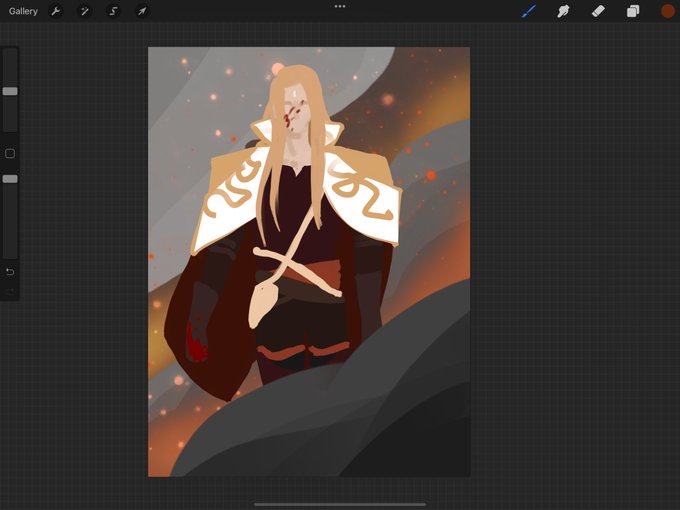Open the Adjustments magic wand menu
Image resolution: width=680 pixels, height=510 pixels.
(x=85, y=11)
